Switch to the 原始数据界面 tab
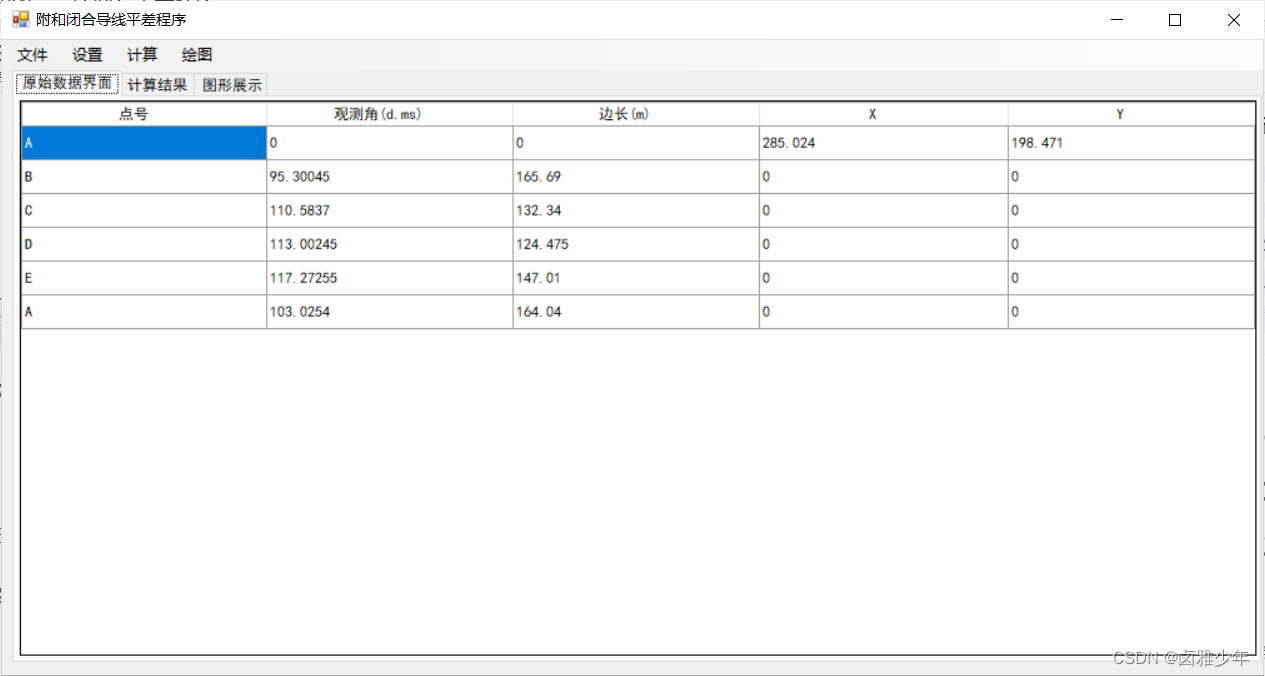Viewport: 1265px width, 676px height. (x=68, y=84)
